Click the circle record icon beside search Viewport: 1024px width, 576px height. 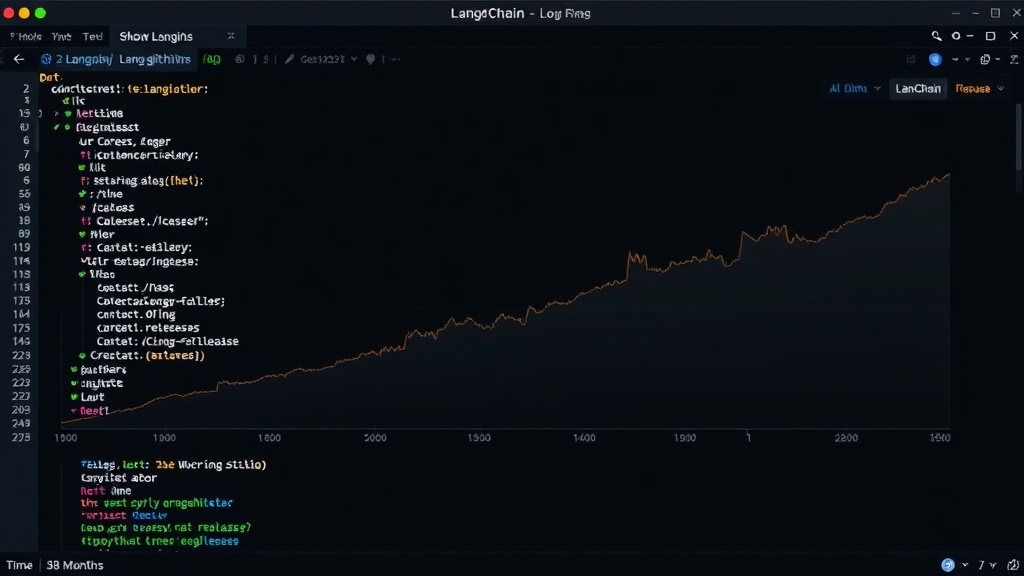click(956, 36)
